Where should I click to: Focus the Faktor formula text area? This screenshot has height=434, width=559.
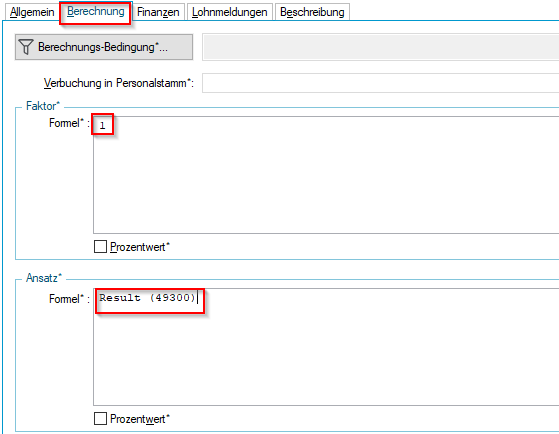(x=326, y=175)
